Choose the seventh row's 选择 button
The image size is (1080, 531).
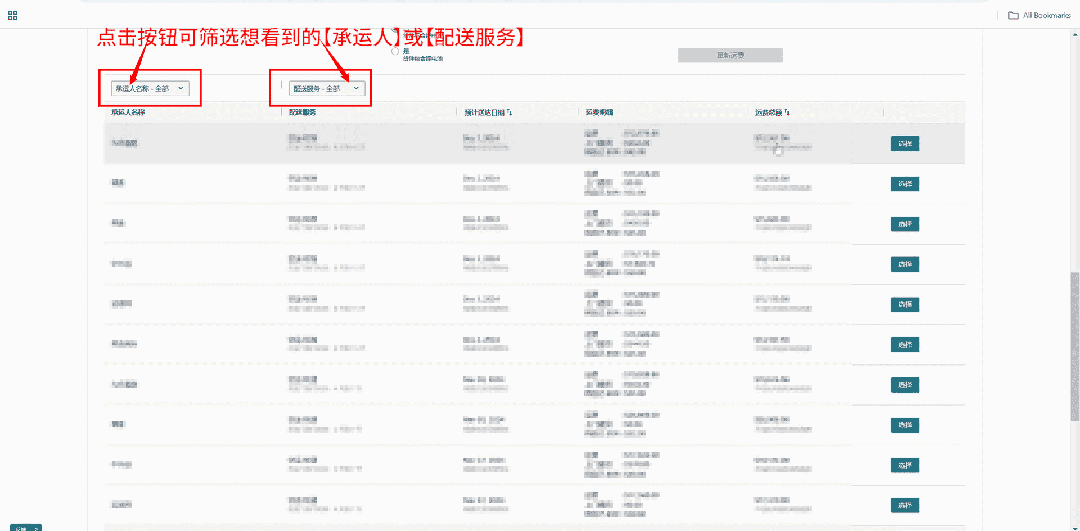coord(904,385)
